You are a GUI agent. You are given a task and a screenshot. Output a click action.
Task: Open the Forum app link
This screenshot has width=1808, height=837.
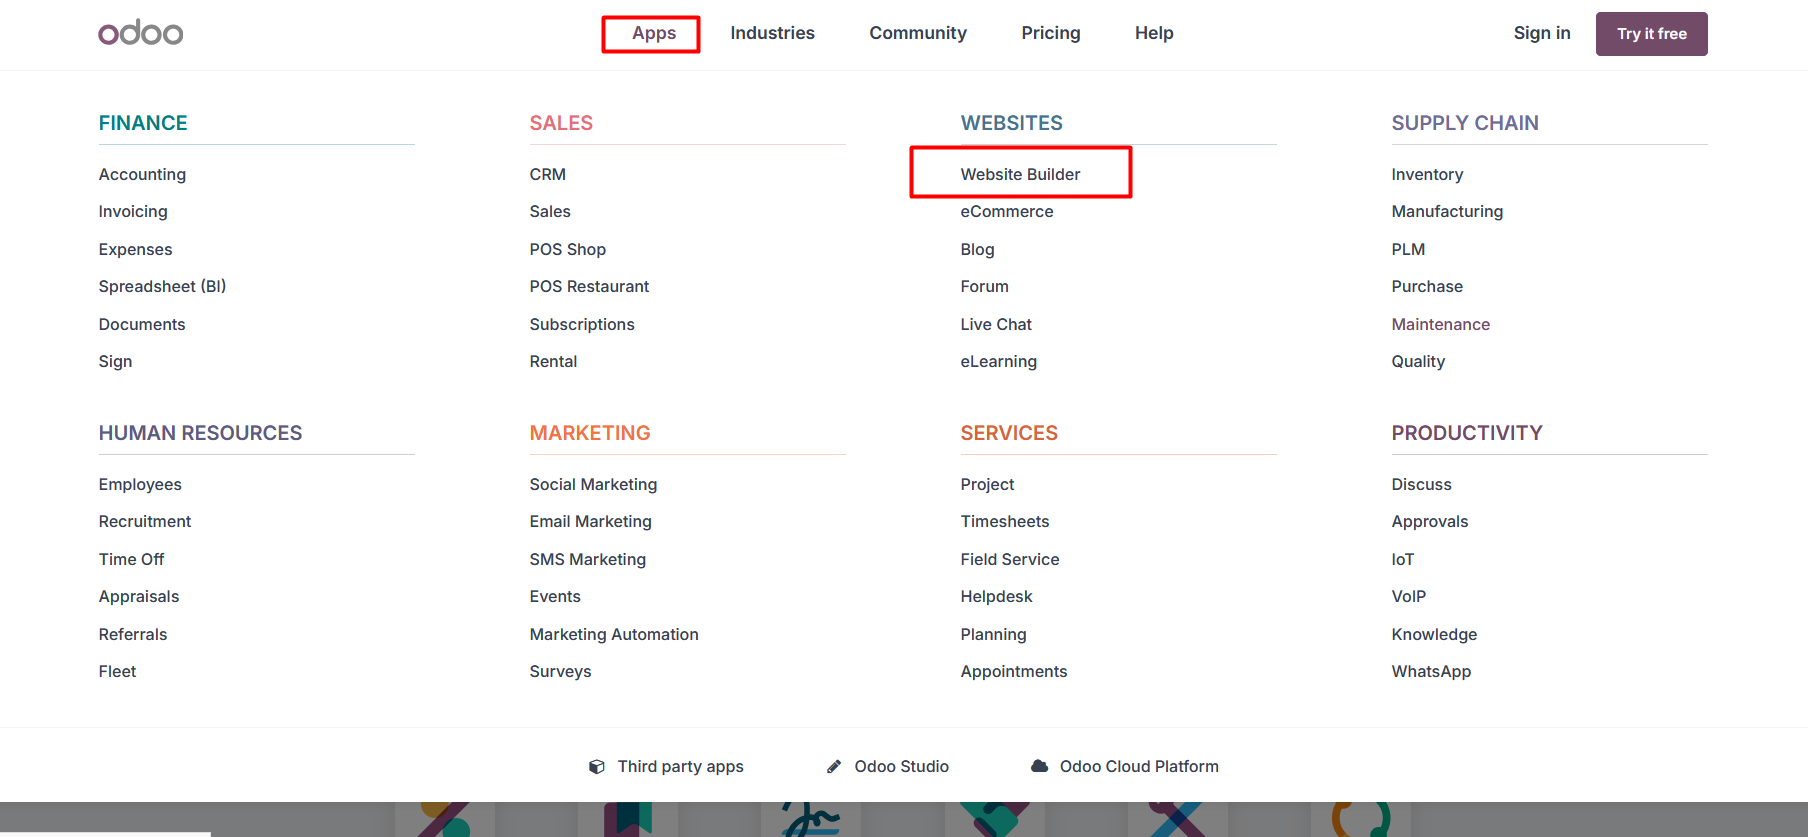tap(984, 287)
